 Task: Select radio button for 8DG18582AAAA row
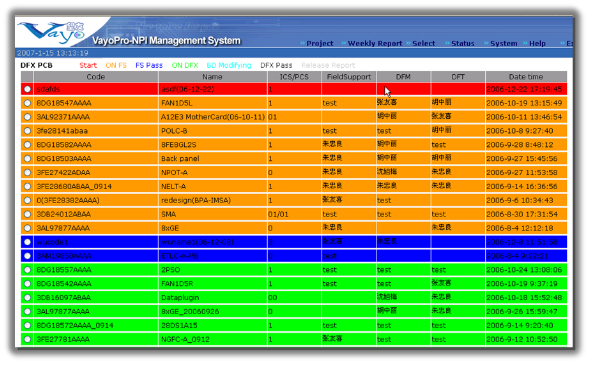point(27,144)
